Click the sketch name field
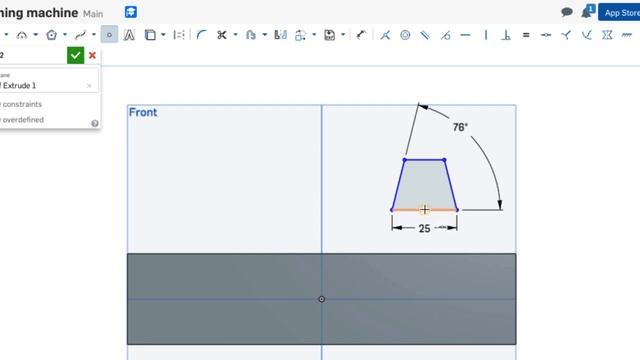 [x=33, y=55]
